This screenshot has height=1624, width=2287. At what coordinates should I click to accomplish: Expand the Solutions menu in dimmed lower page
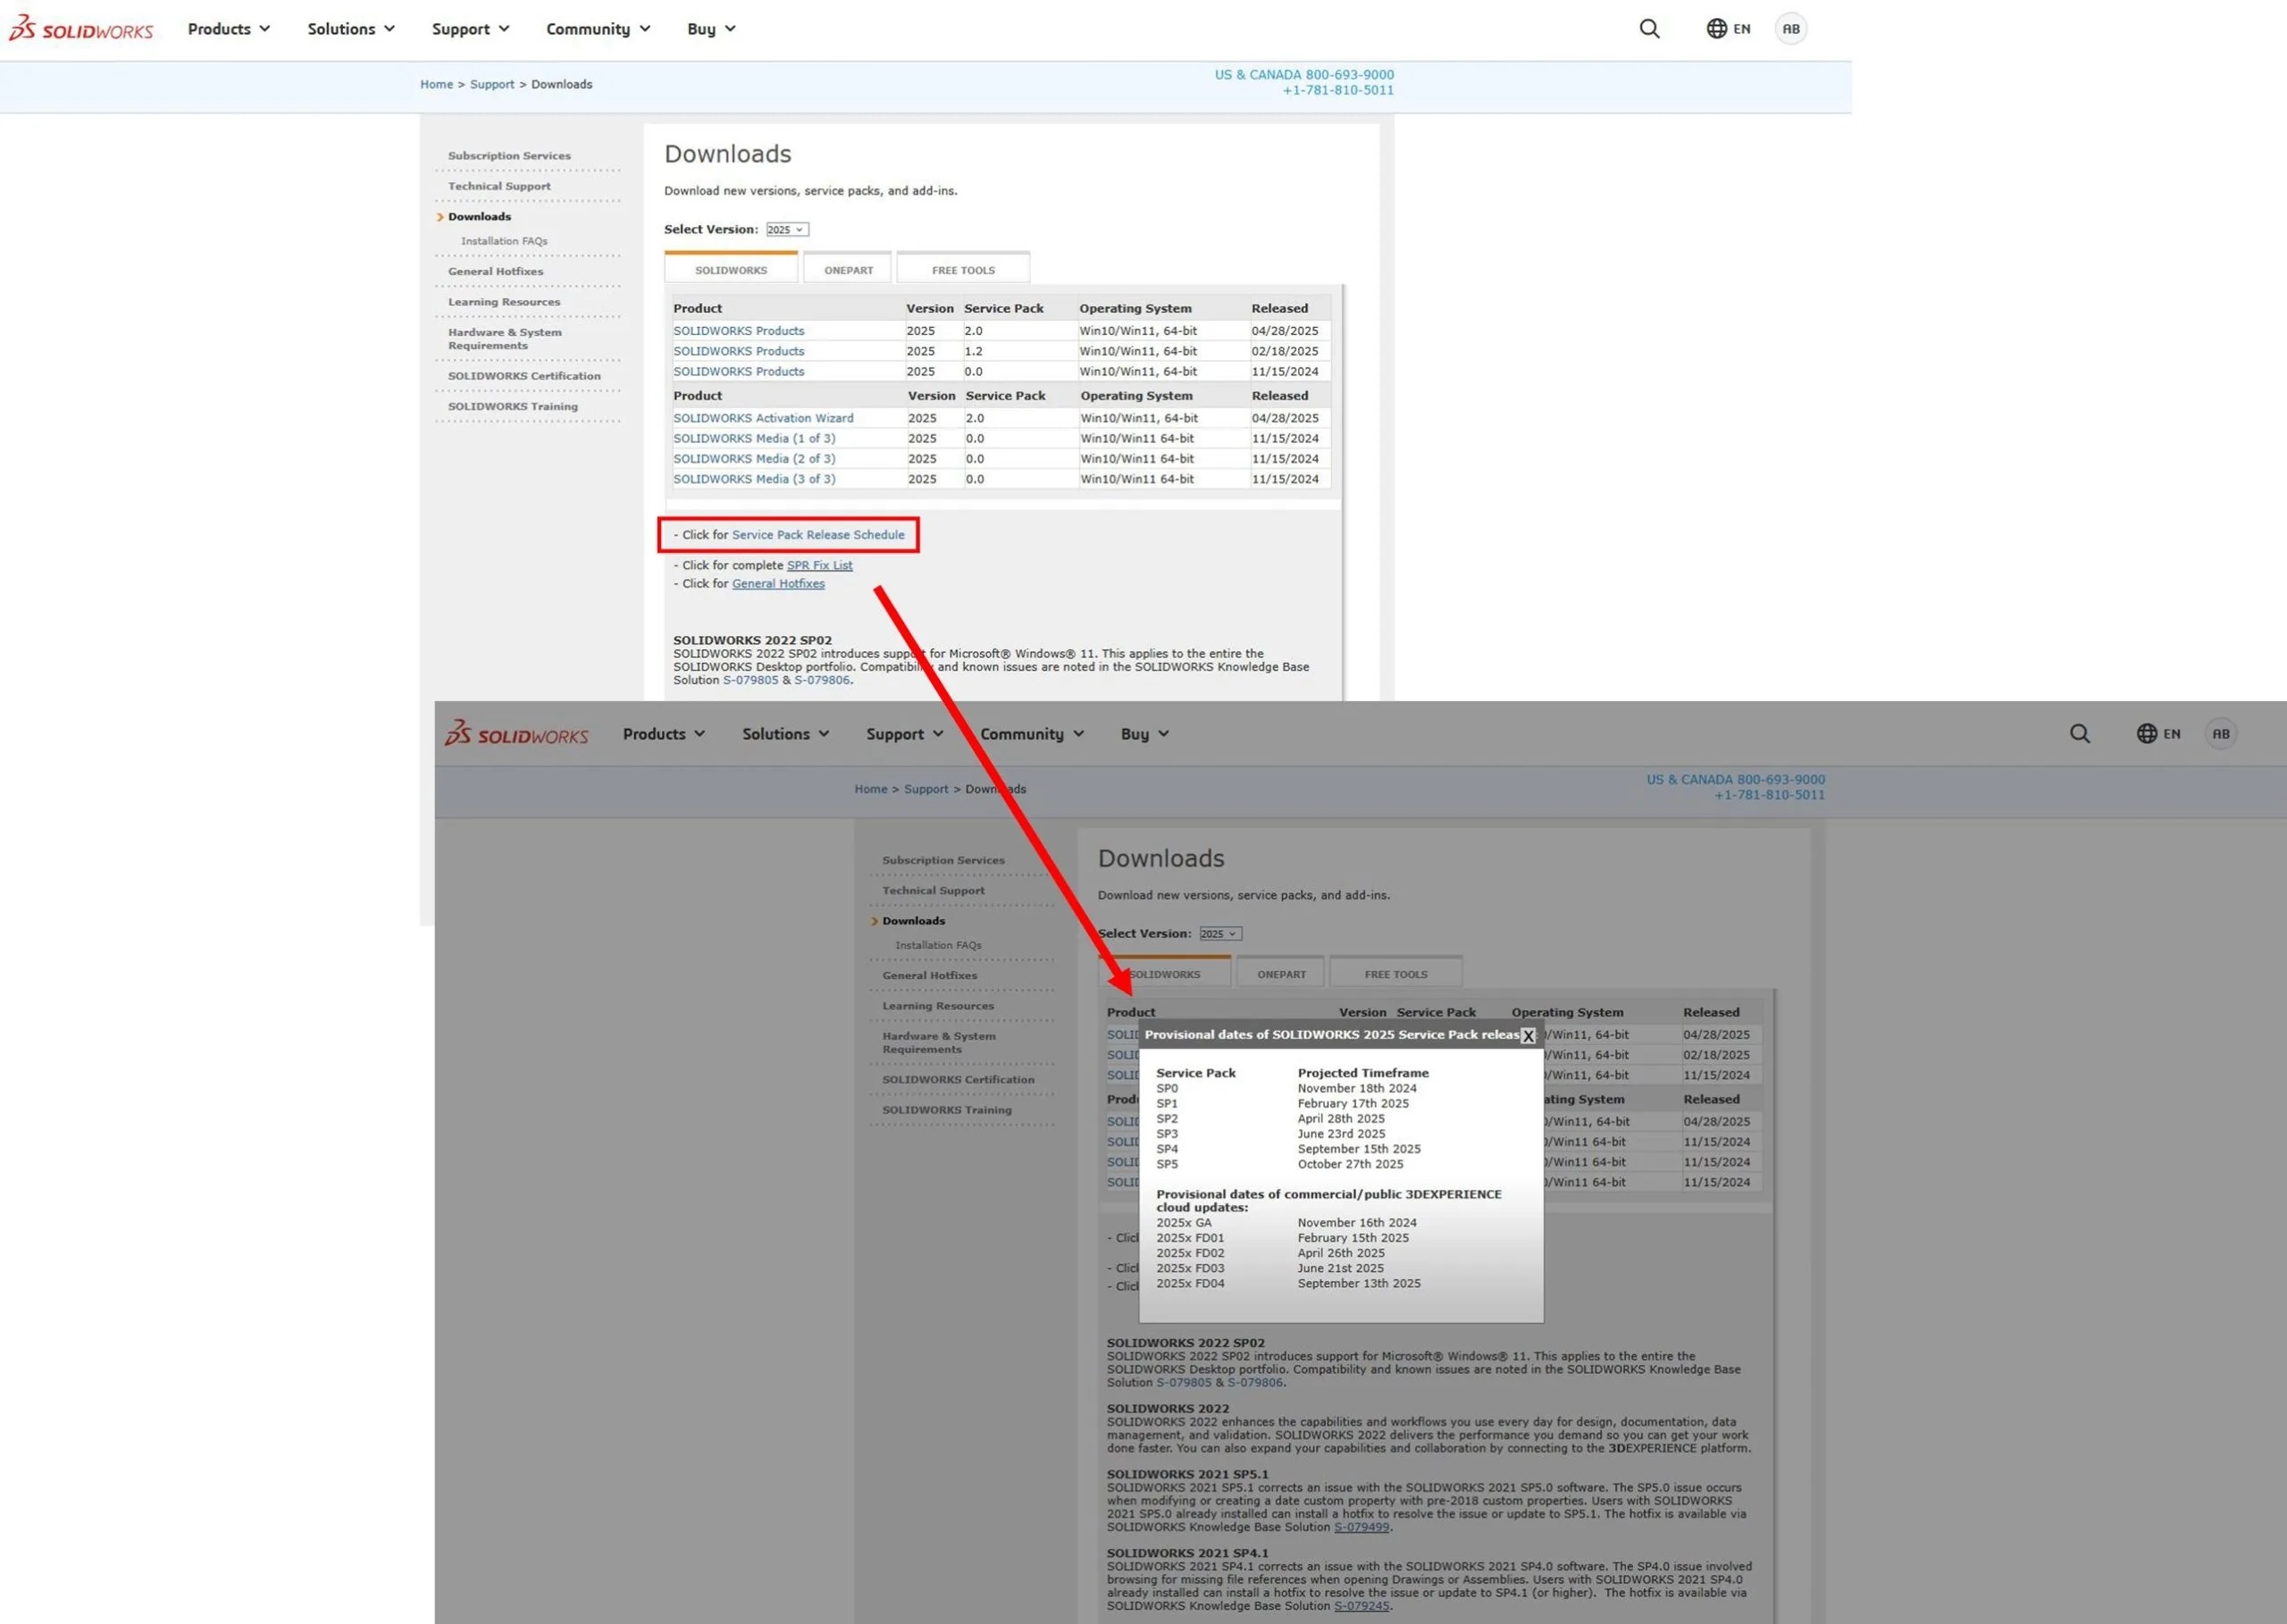786,734
